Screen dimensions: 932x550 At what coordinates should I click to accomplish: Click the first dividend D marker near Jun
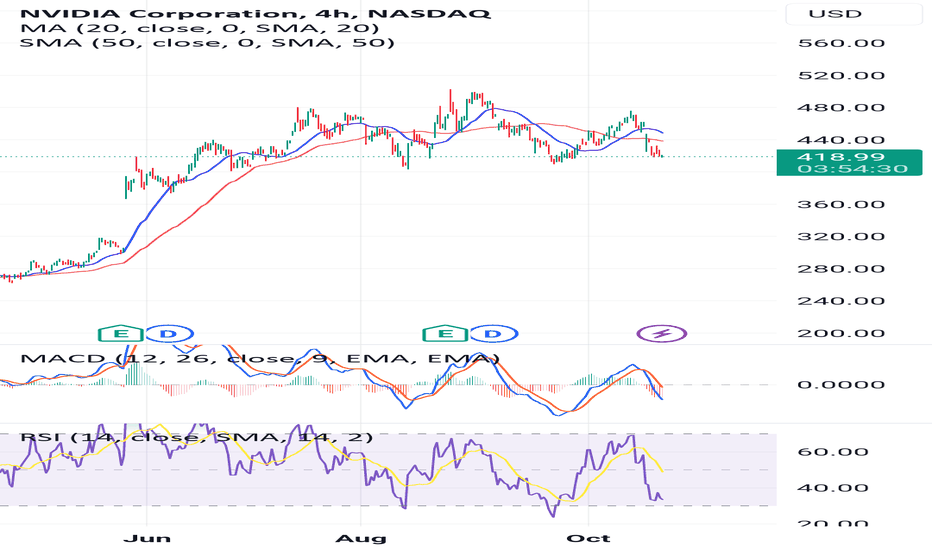(x=169, y=334)
